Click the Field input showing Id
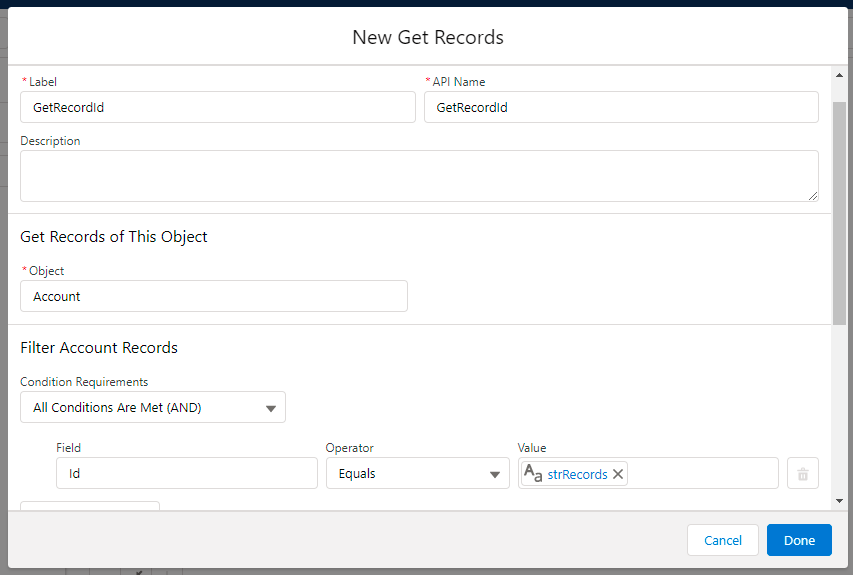 187,473
